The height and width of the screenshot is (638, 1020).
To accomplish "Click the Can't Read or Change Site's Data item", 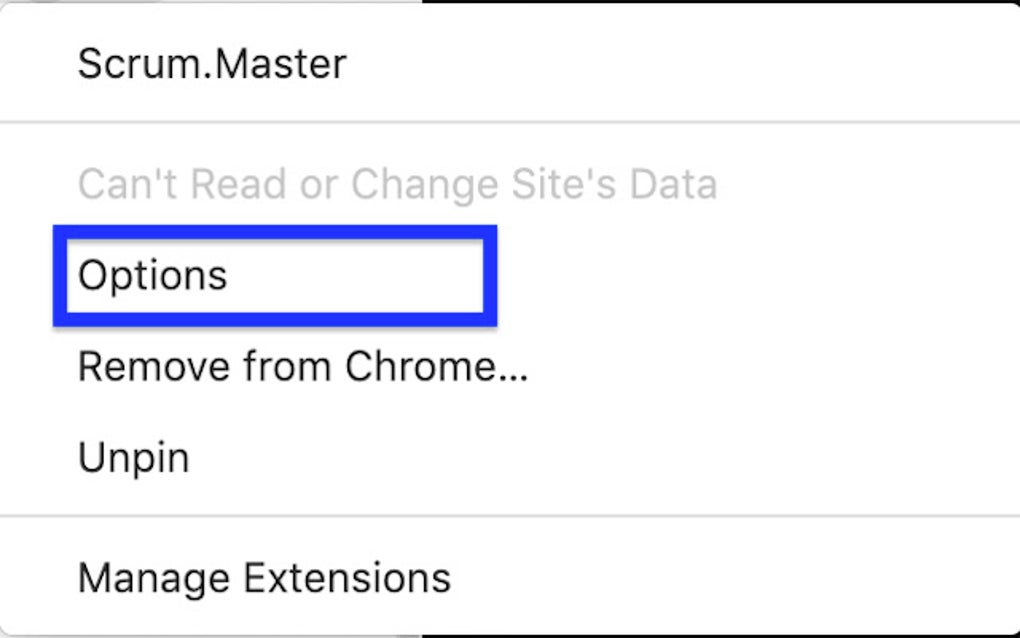I will (397, 184).
